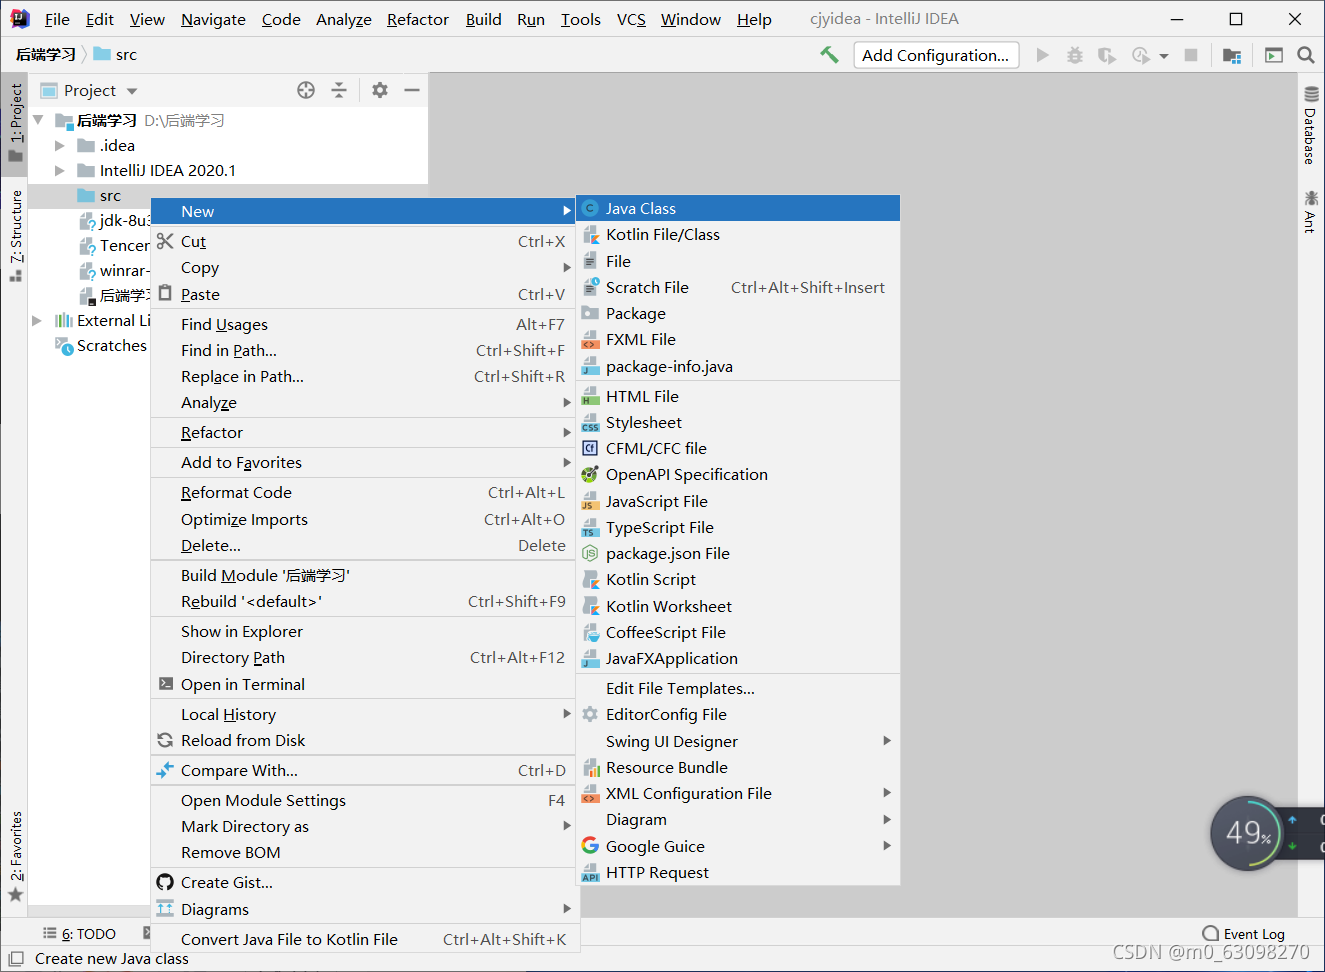Choose HTML File in New submenu
This screenshot has width=1325, height=972.
click(738, 396)
